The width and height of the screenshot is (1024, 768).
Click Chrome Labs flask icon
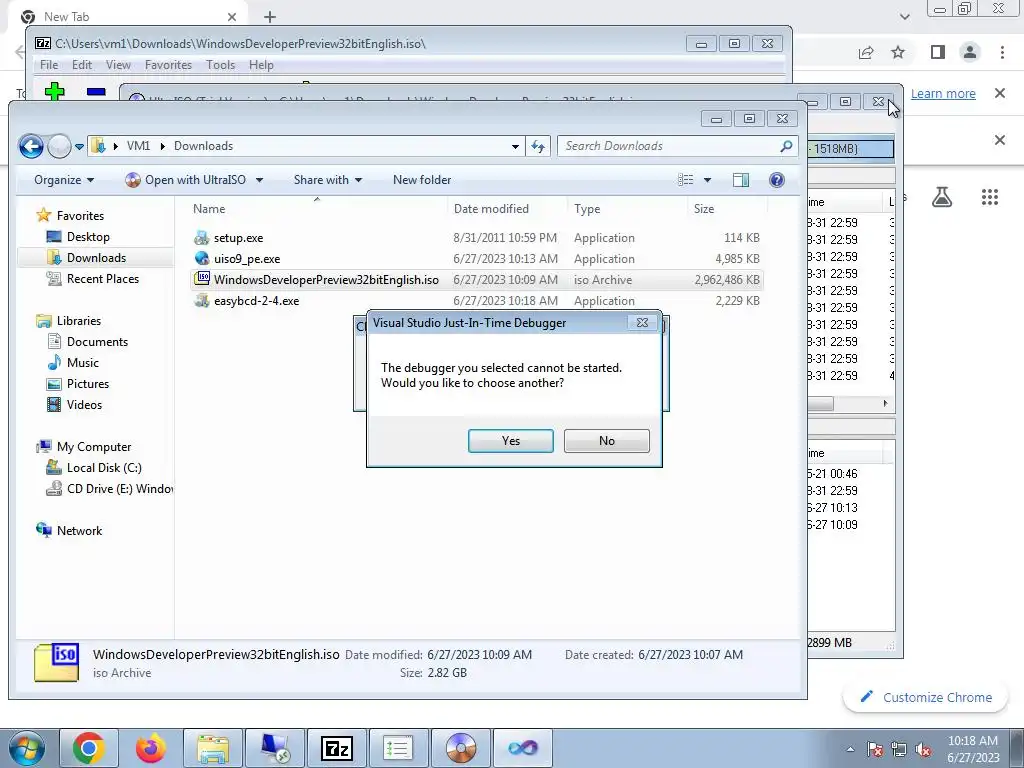[x=942, y=197]
